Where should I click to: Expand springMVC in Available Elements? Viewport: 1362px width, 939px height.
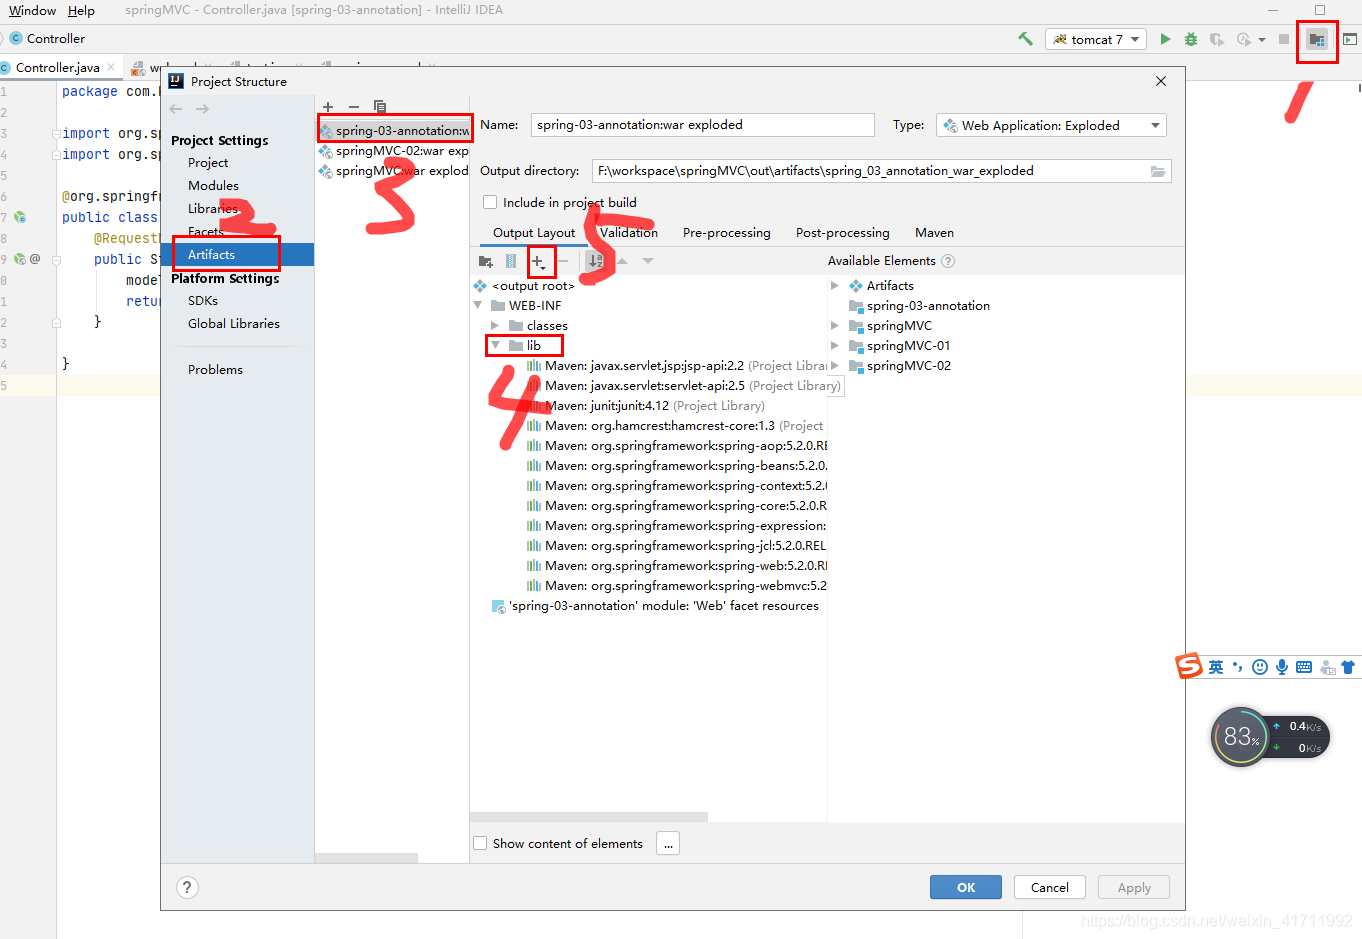coord(835,325)
